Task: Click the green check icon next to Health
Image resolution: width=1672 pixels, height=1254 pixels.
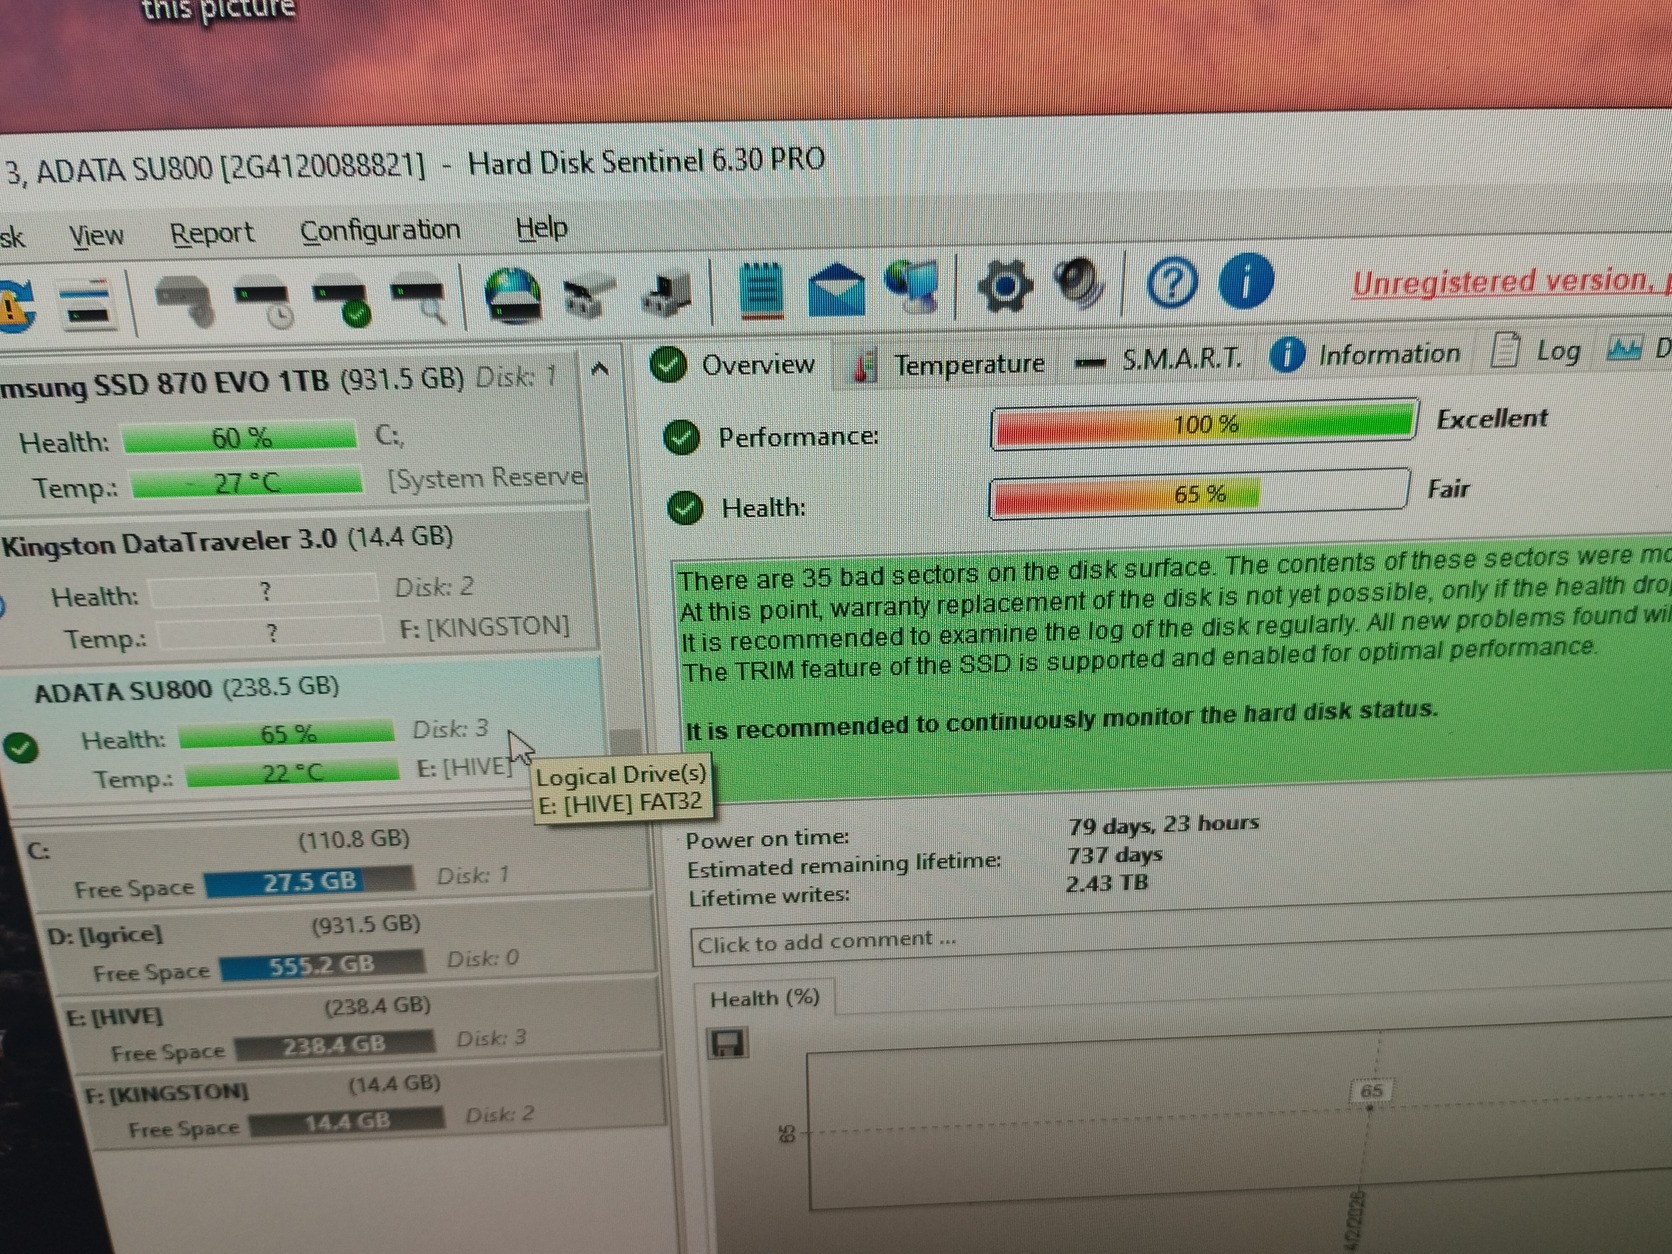Action: (685, 507)
